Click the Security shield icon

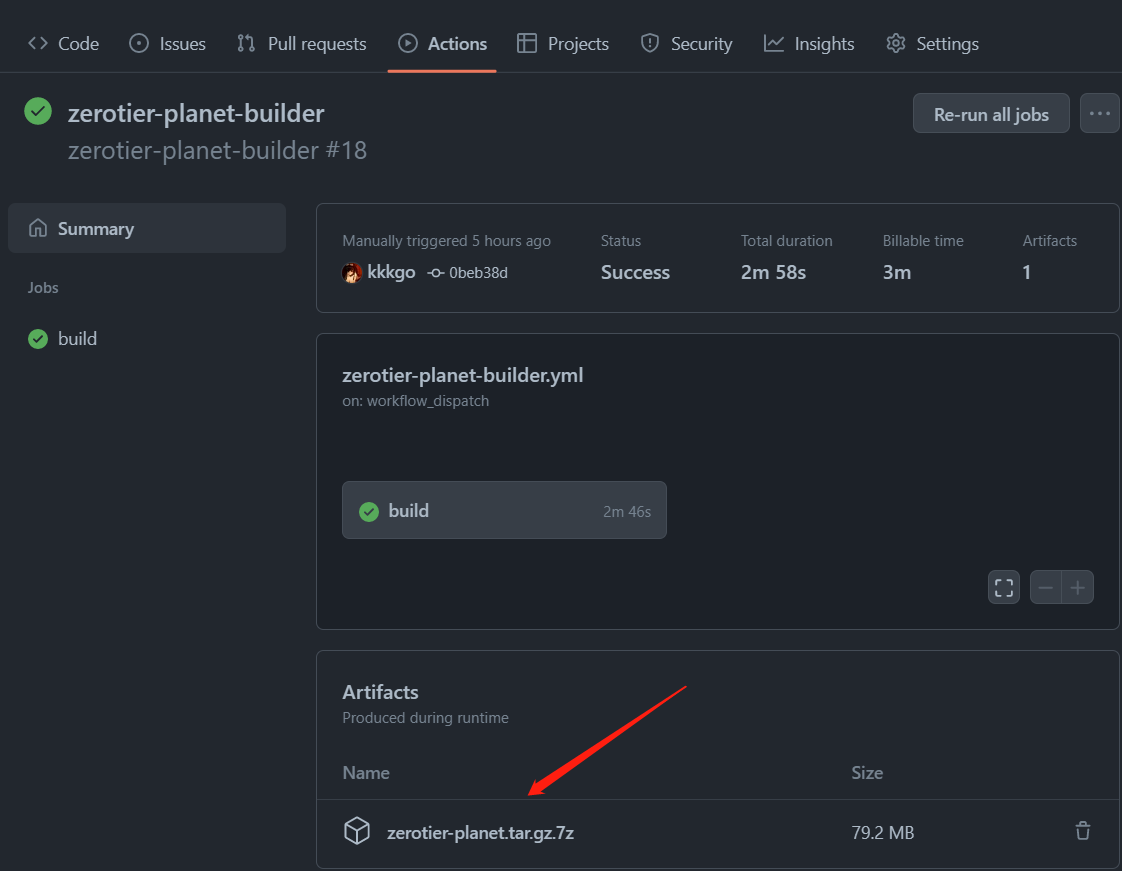pyautogui.click(x=650, y=43)
